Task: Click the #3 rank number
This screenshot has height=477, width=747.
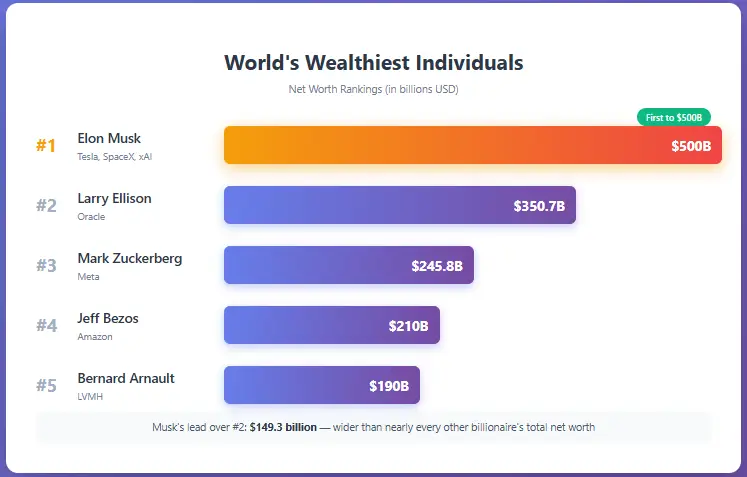Action: pos(46,266)
